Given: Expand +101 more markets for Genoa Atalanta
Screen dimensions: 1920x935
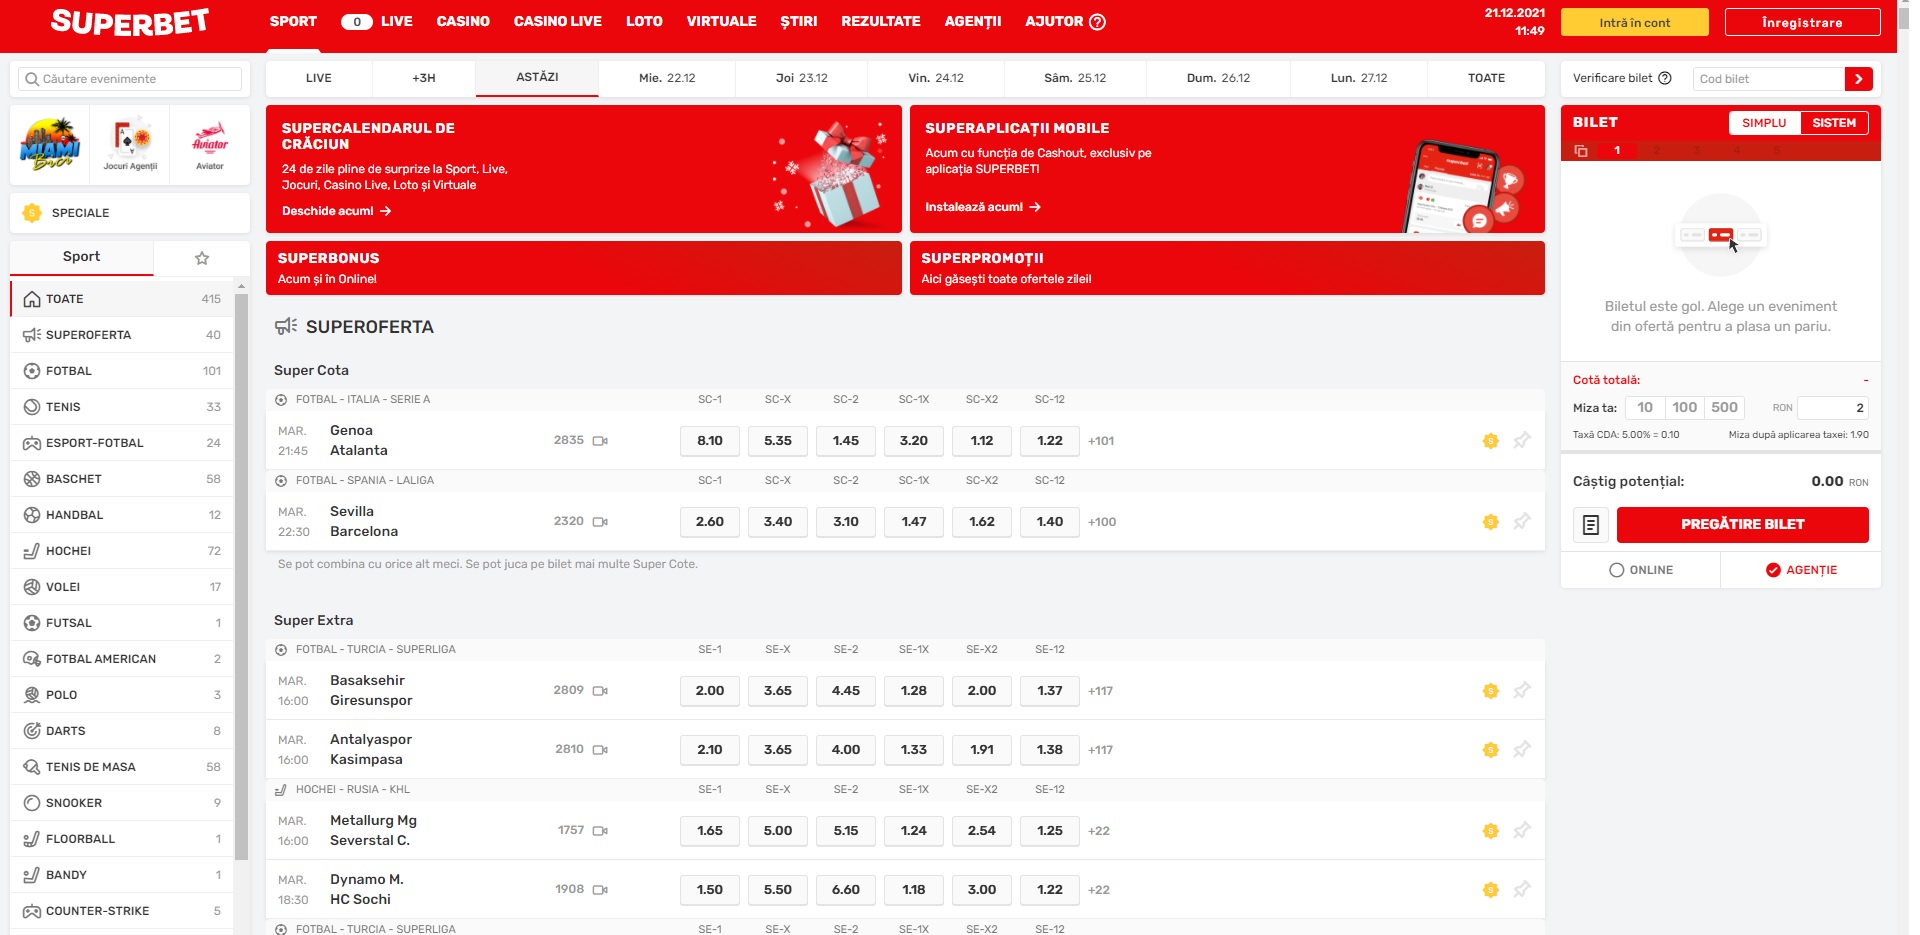Looking at the screenshot, I should coord(1101,441).
